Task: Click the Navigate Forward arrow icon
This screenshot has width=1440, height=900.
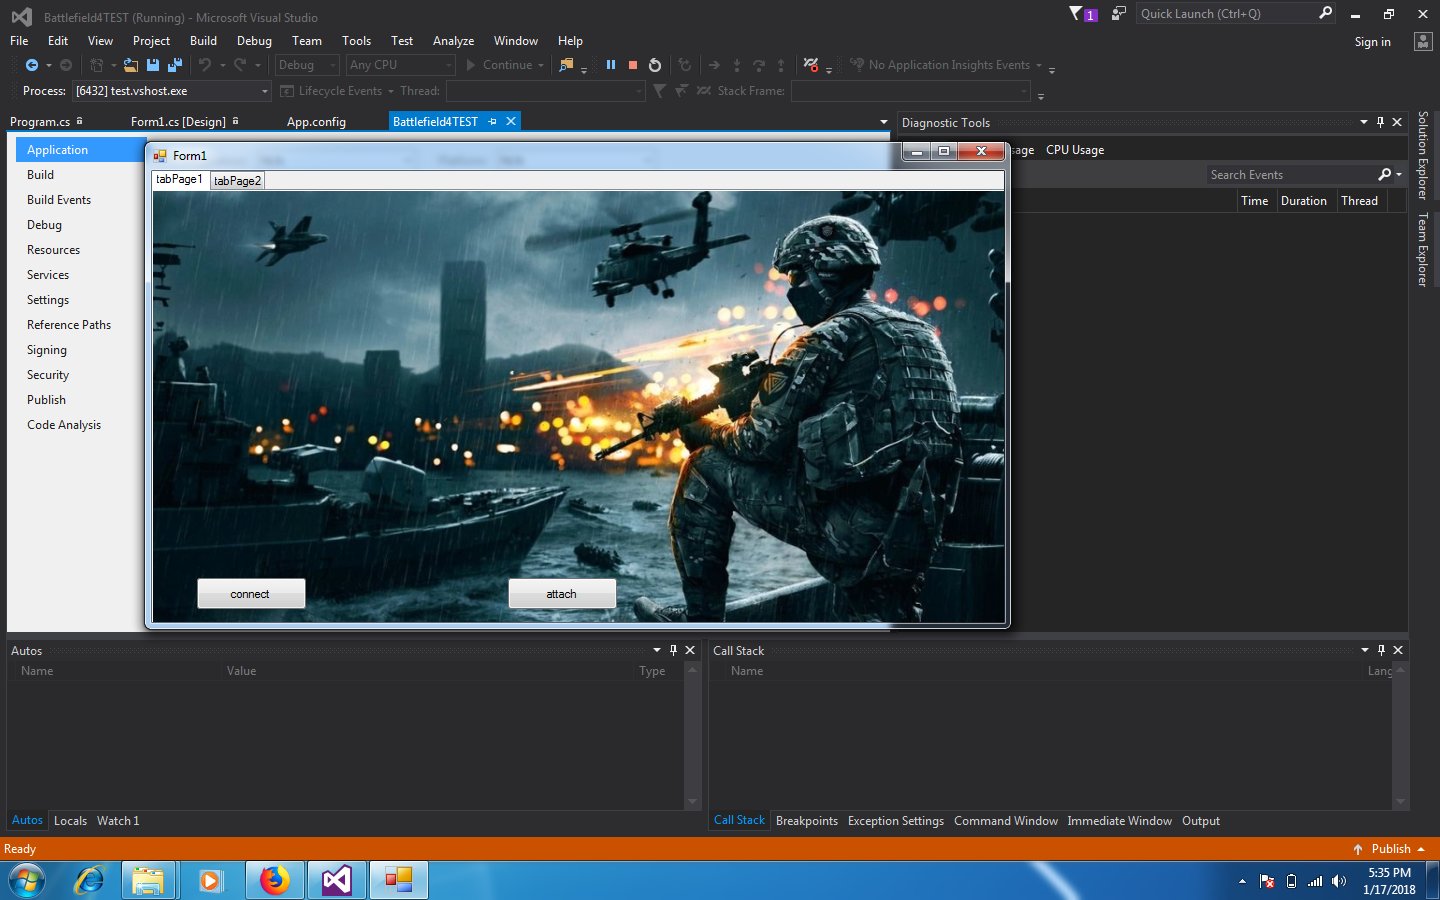Action: tap(66, 65)
